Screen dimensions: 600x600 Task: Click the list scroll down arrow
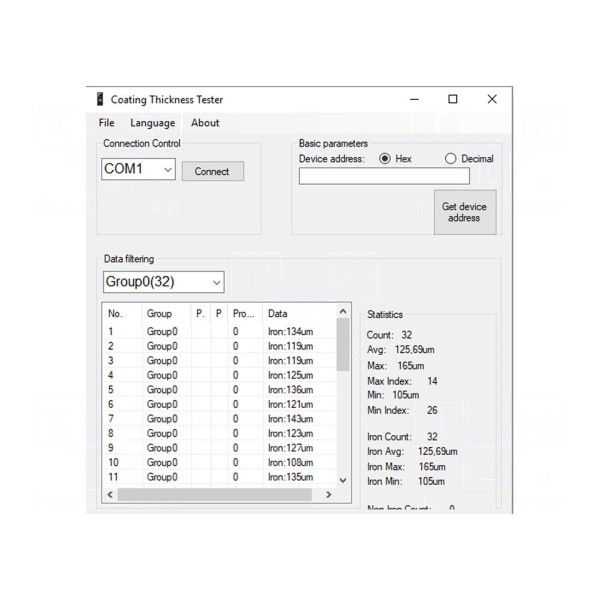click(343, 480)
